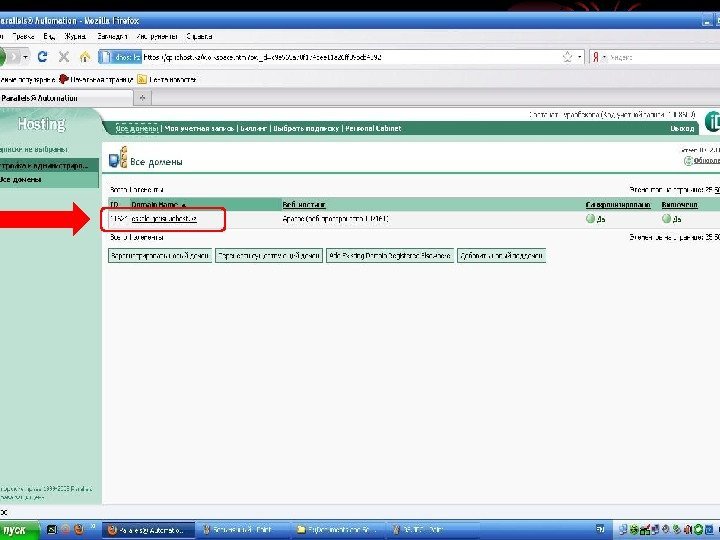
Task: Open the Лента новостей feed bookmark
Action: click(167, 79)
